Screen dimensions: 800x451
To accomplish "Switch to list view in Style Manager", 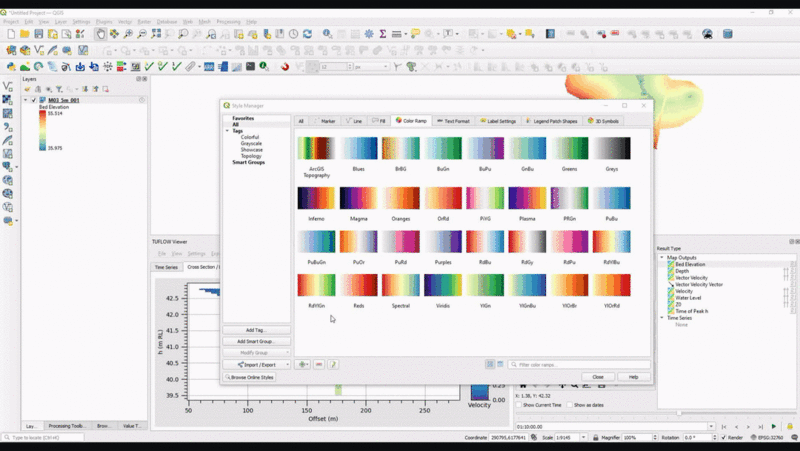I will [x=499, y=364].
